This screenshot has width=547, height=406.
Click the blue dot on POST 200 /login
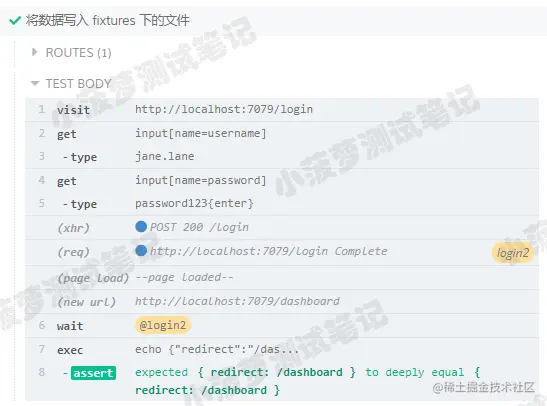pyautogui.click(x=141, y=227)
